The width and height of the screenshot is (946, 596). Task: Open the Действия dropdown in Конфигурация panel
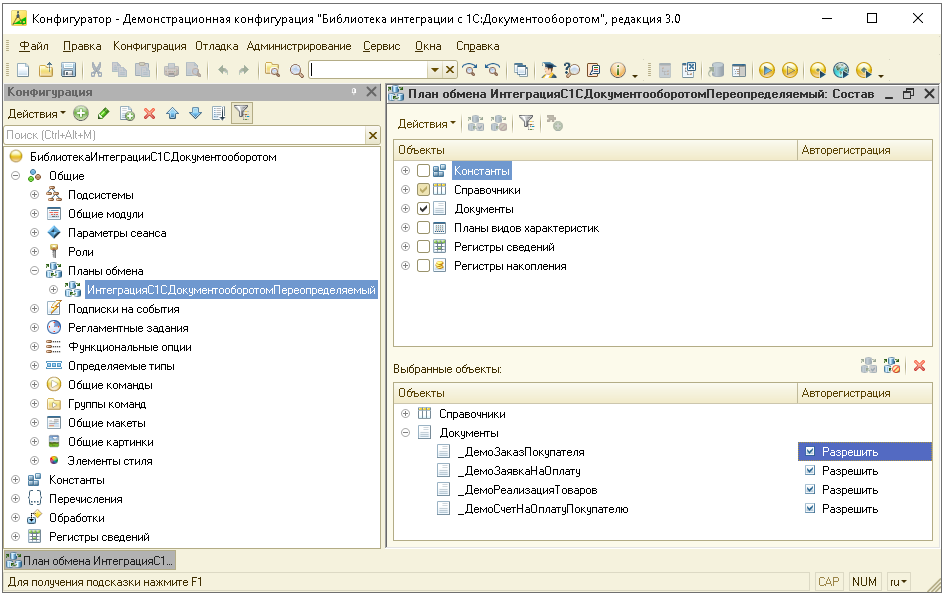(37, 114)
